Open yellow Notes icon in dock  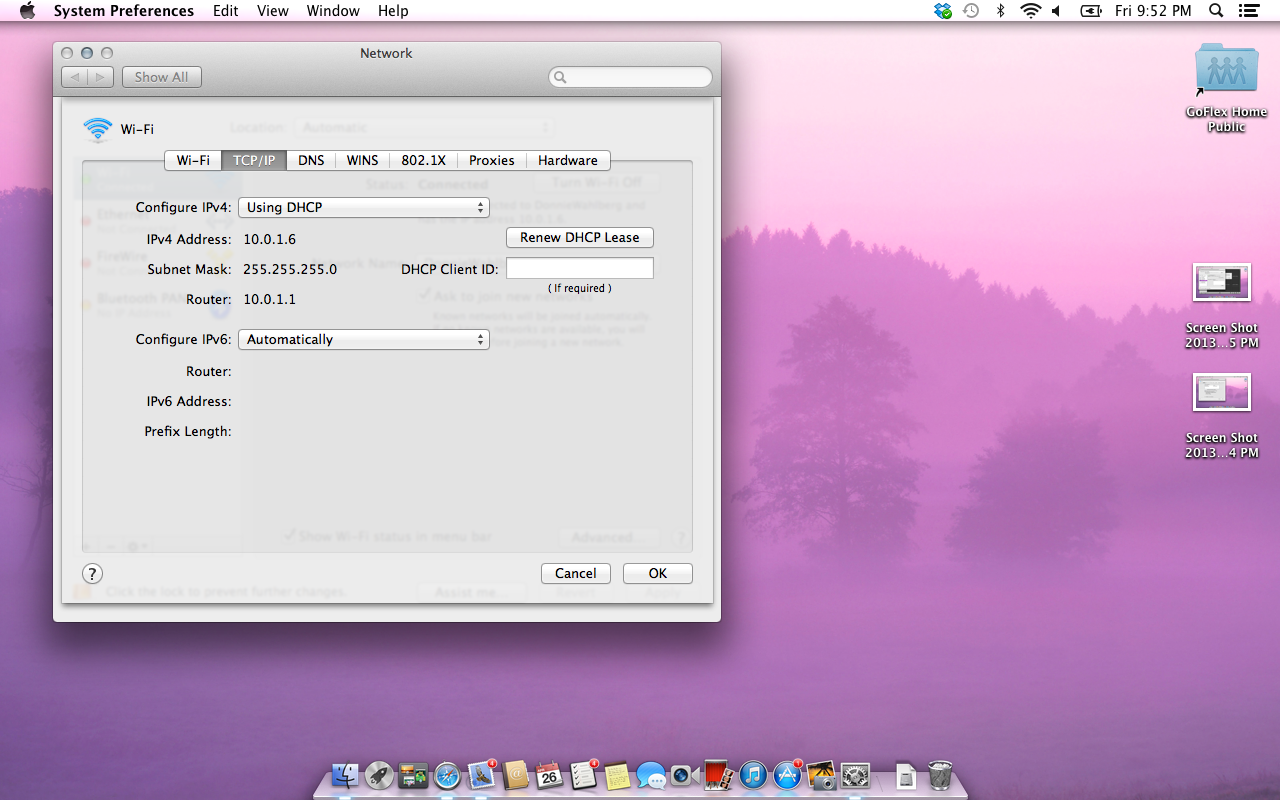pyautogui.click(x=617, y=775)
